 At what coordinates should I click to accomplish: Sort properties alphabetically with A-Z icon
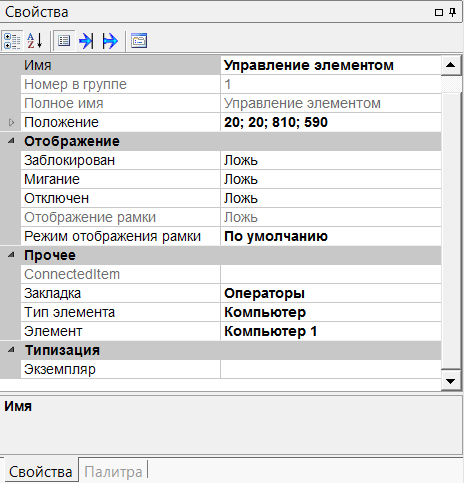[x=35, y=41]
